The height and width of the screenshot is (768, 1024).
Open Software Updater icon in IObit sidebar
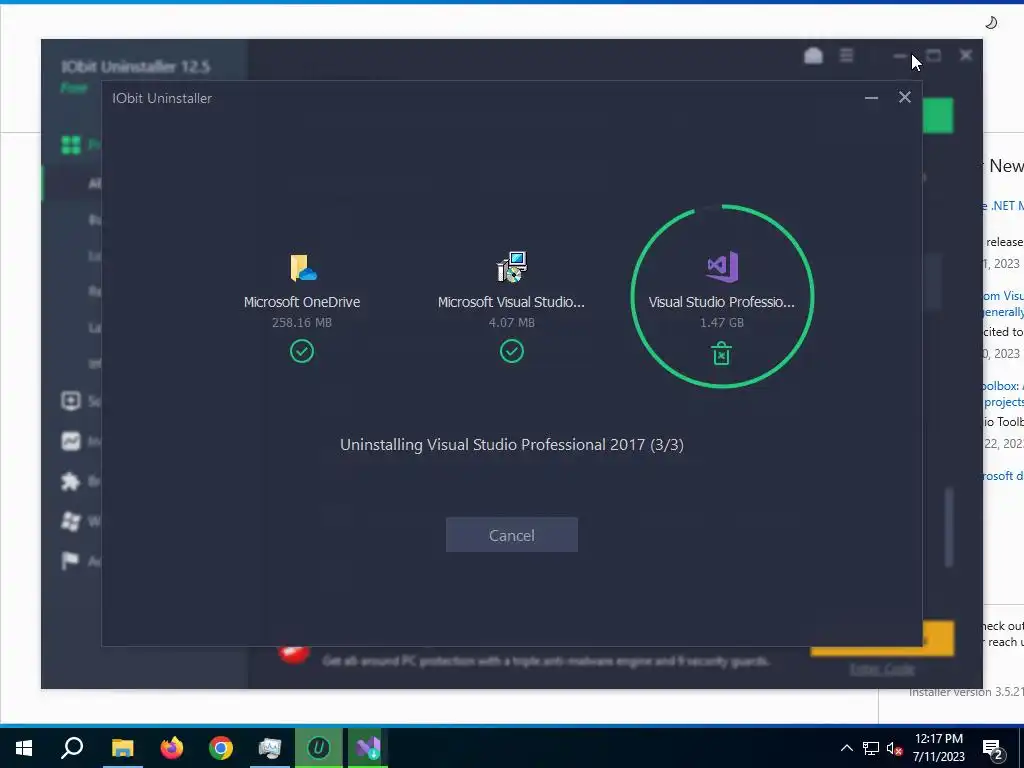pos(71,400)
